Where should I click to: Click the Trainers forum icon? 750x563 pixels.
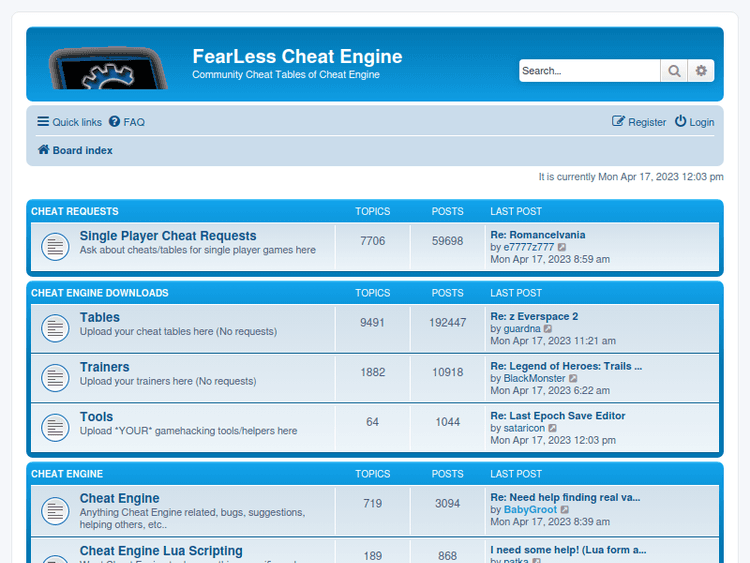pyautogui.click(x=55, y=377)
